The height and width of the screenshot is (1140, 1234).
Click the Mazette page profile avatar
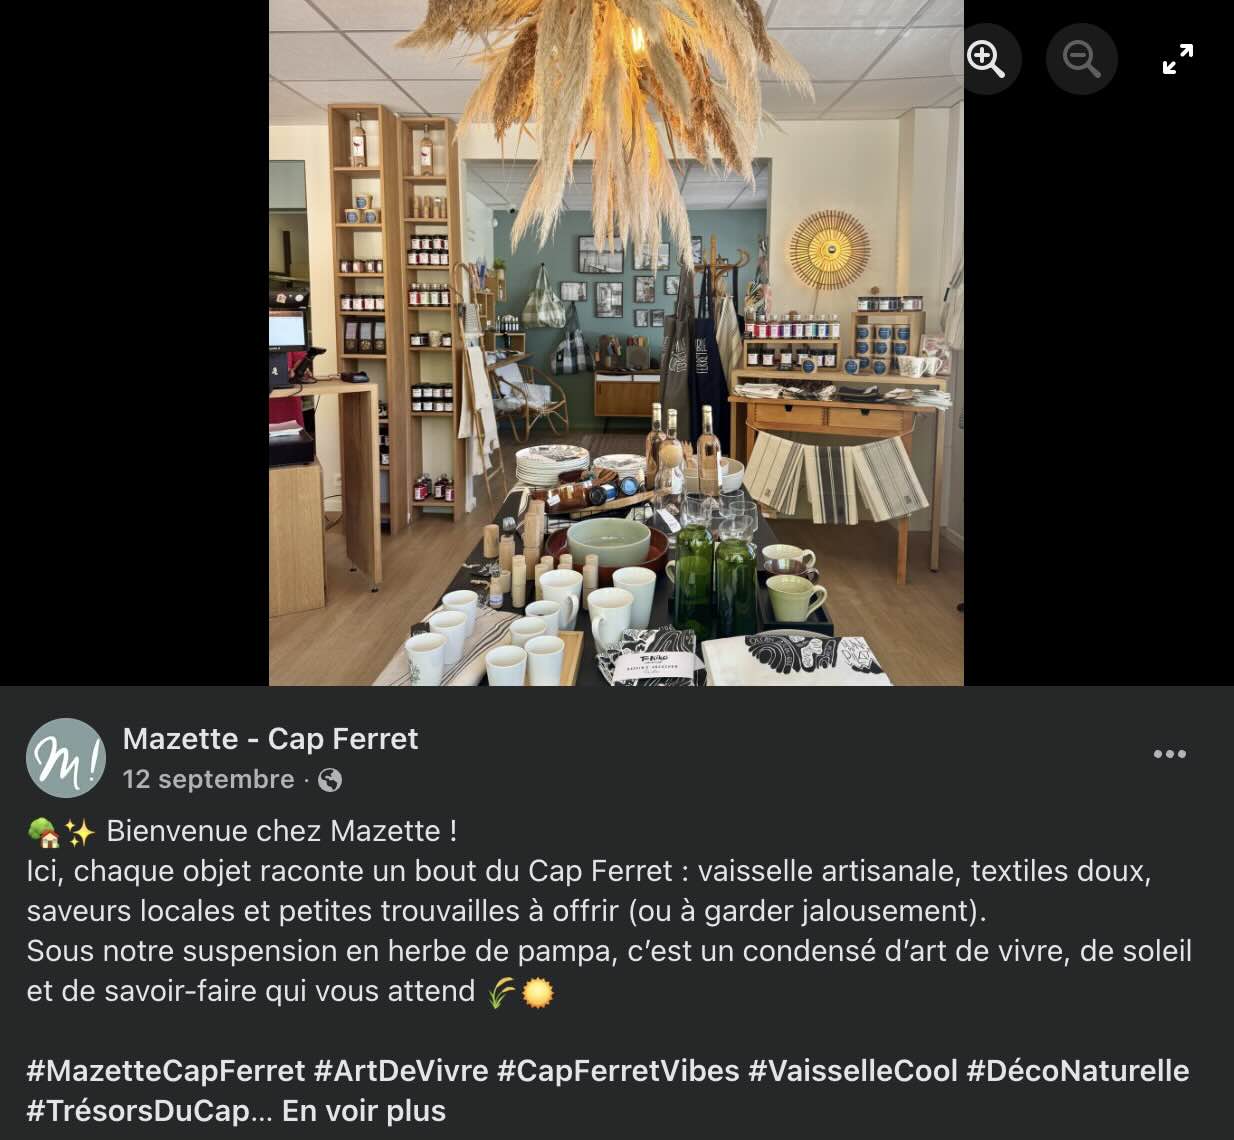(x=66, y=758)
